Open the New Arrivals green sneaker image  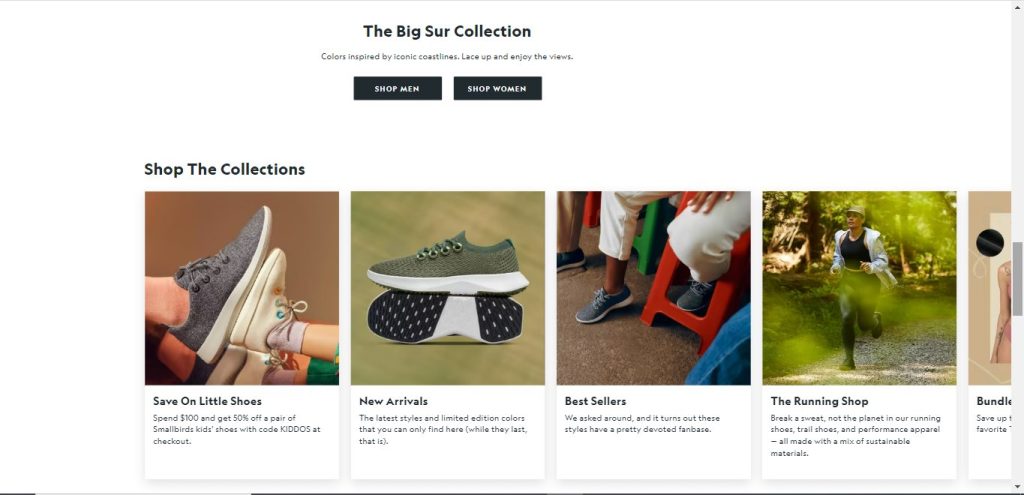pyautogui.click(x=447, y=288)
